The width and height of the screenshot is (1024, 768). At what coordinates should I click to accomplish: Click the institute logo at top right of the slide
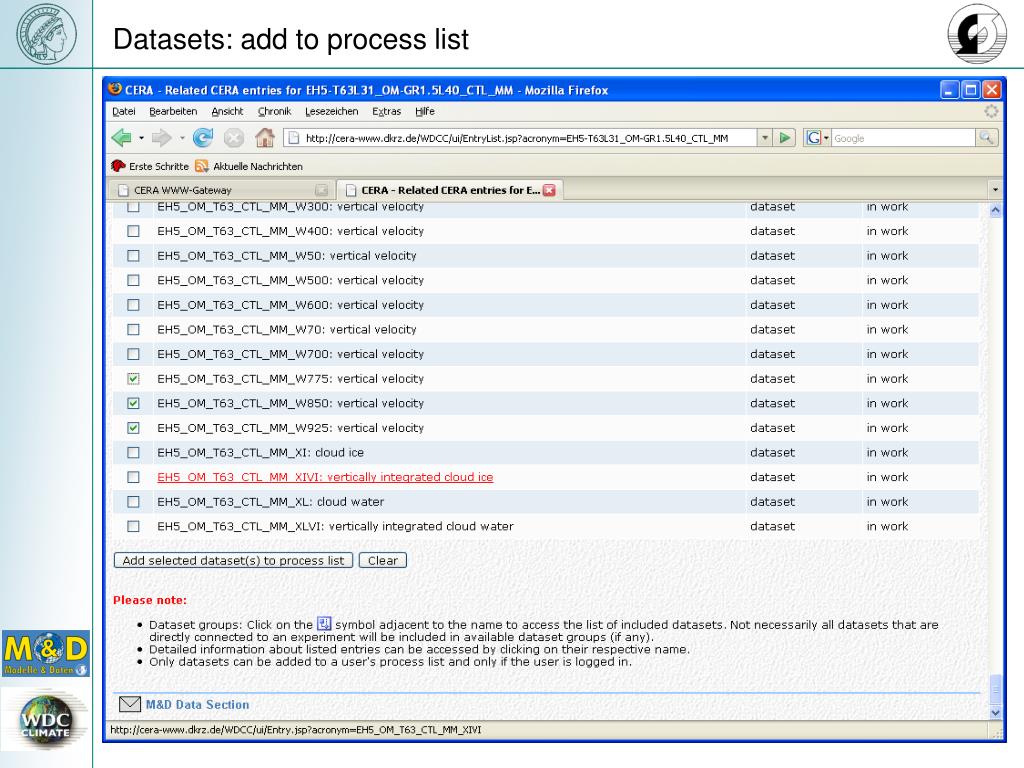[x=977, y=33]
